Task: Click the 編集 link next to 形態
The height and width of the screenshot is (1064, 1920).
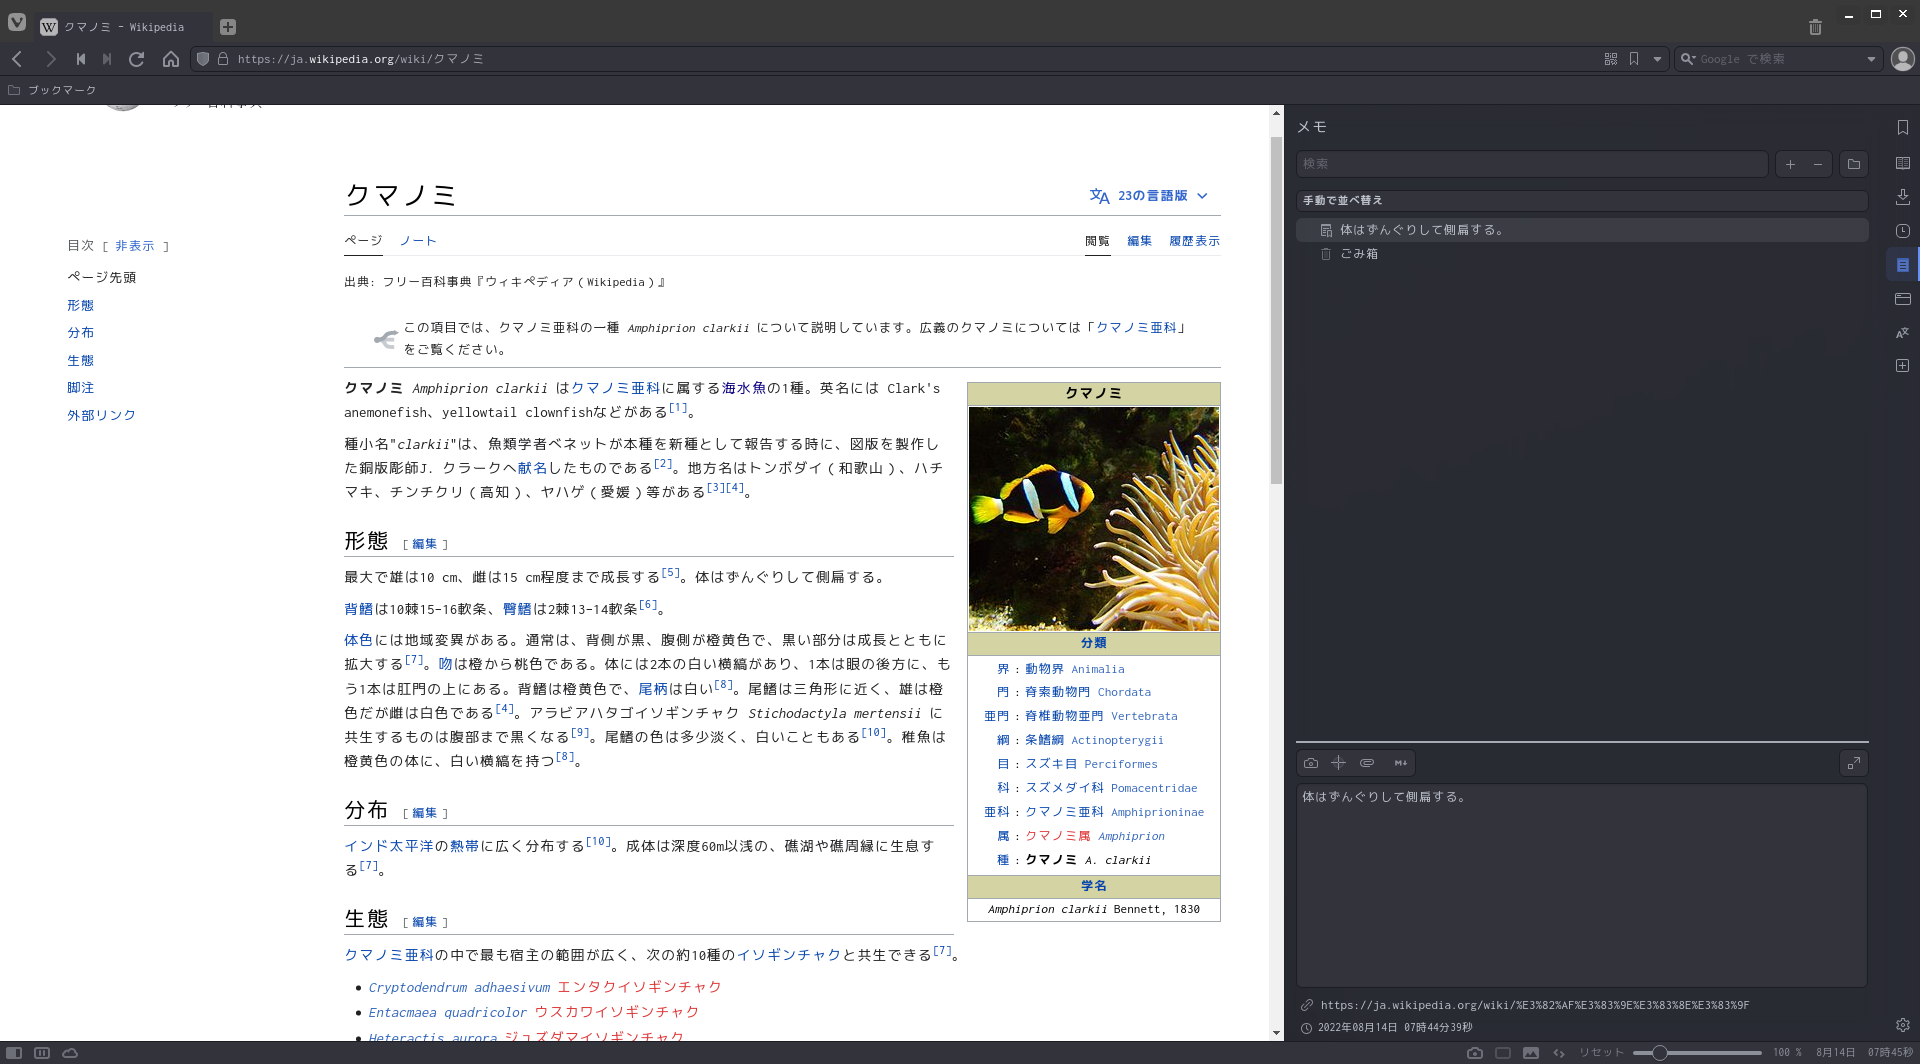Action: point(424,543)
